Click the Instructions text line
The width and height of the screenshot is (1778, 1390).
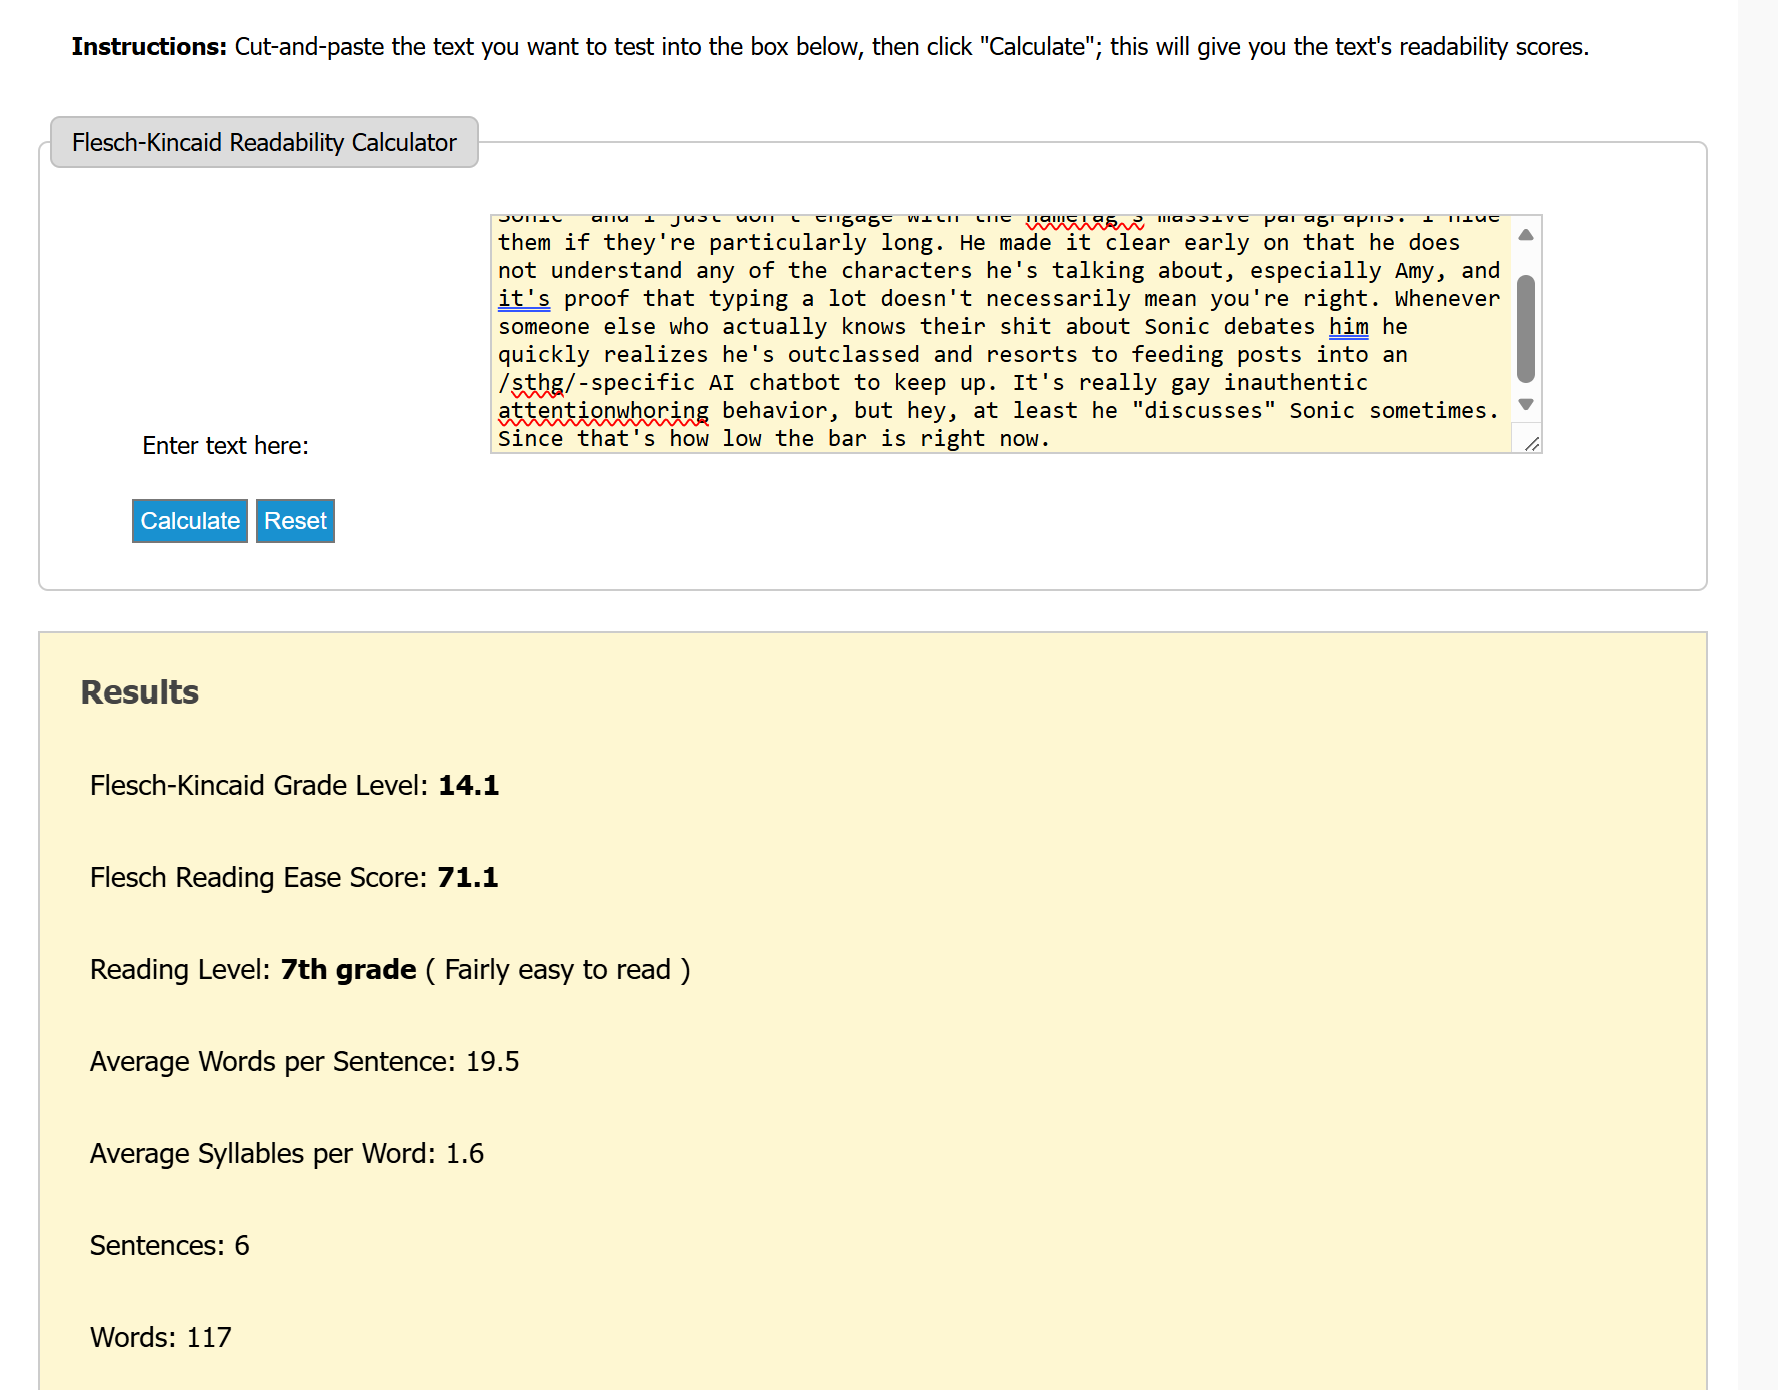830,47
